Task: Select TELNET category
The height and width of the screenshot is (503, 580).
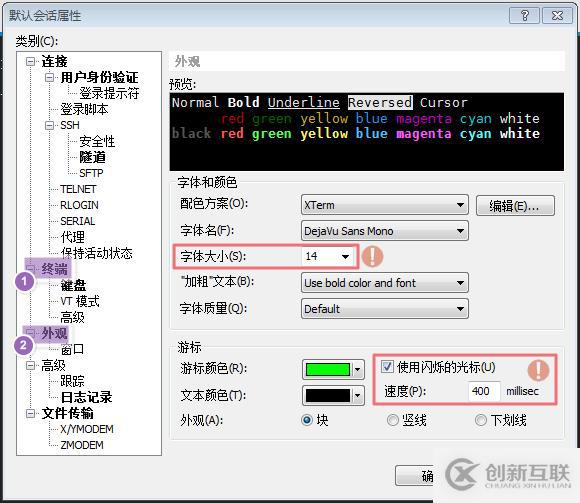Action: [78, 189]
